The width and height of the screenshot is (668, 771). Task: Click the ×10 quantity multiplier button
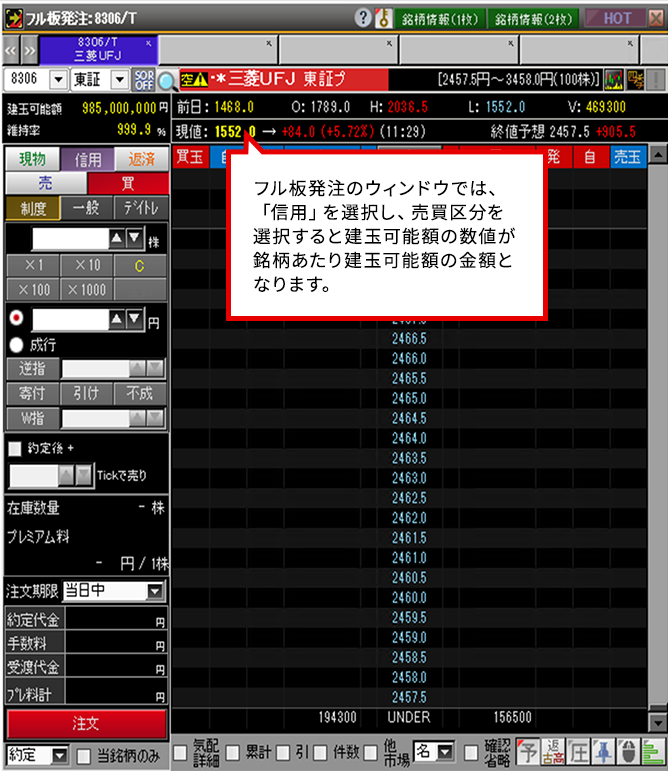(87, 266)
